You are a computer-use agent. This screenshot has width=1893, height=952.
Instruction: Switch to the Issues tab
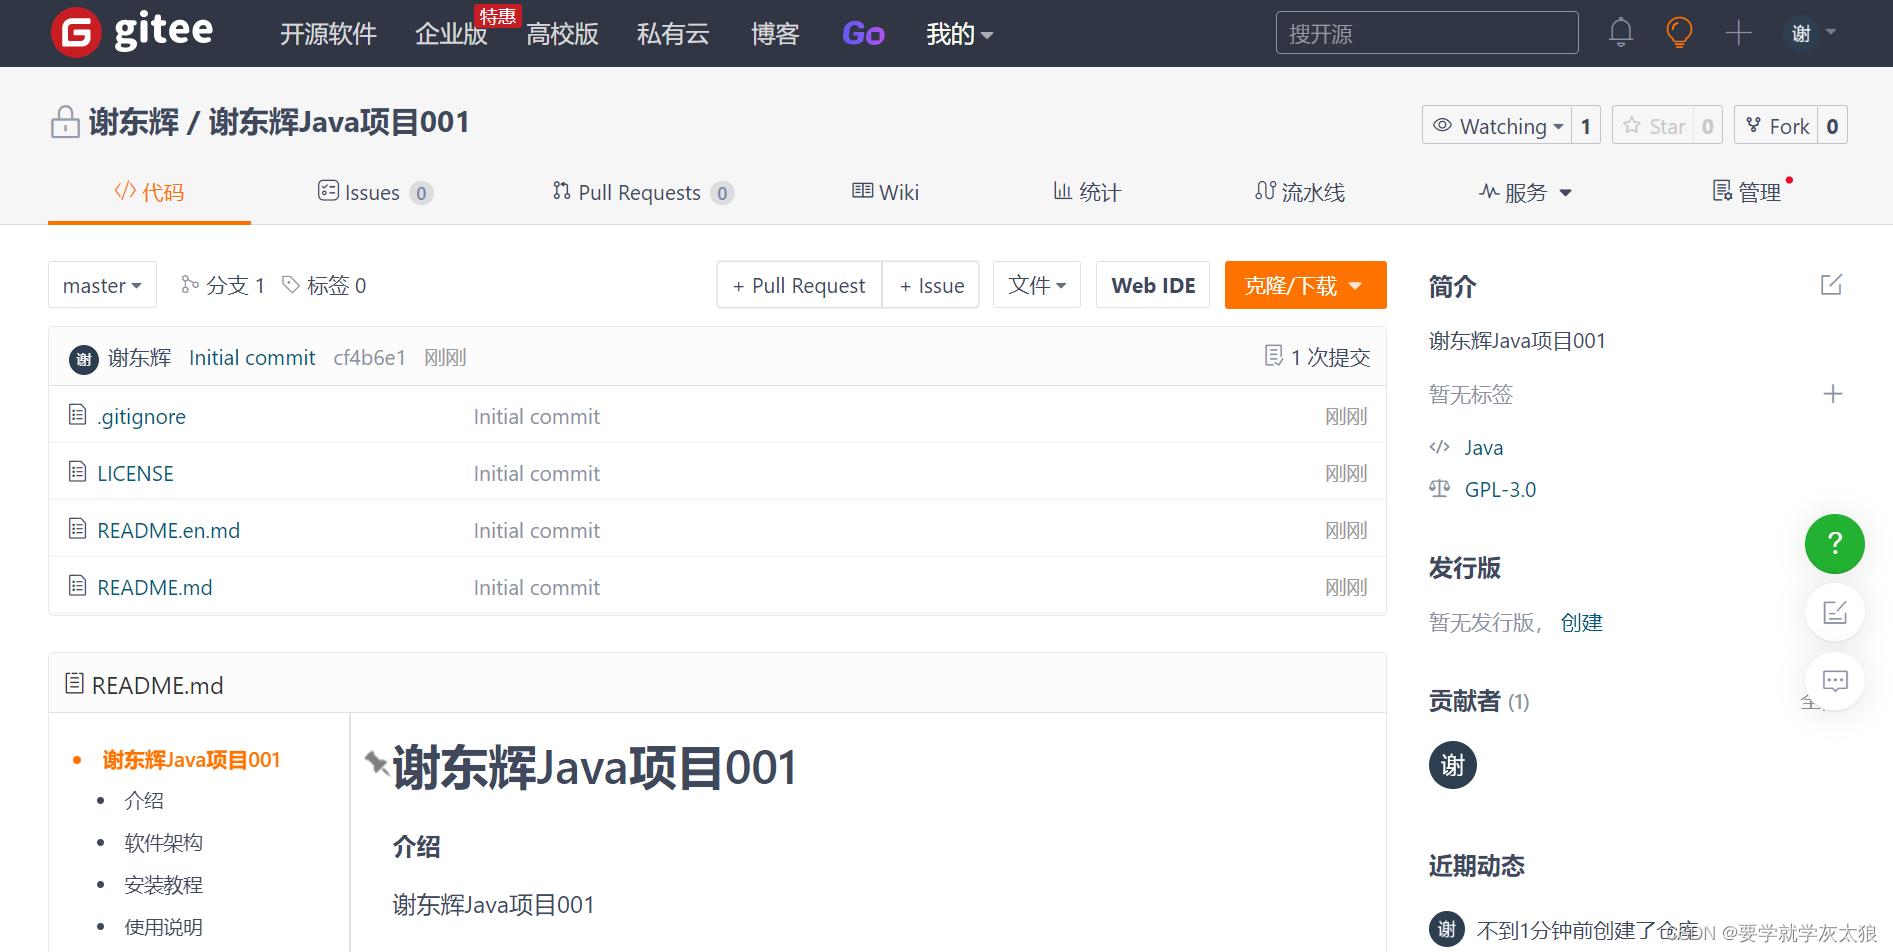pyautogui.click(x=375, y=192)
